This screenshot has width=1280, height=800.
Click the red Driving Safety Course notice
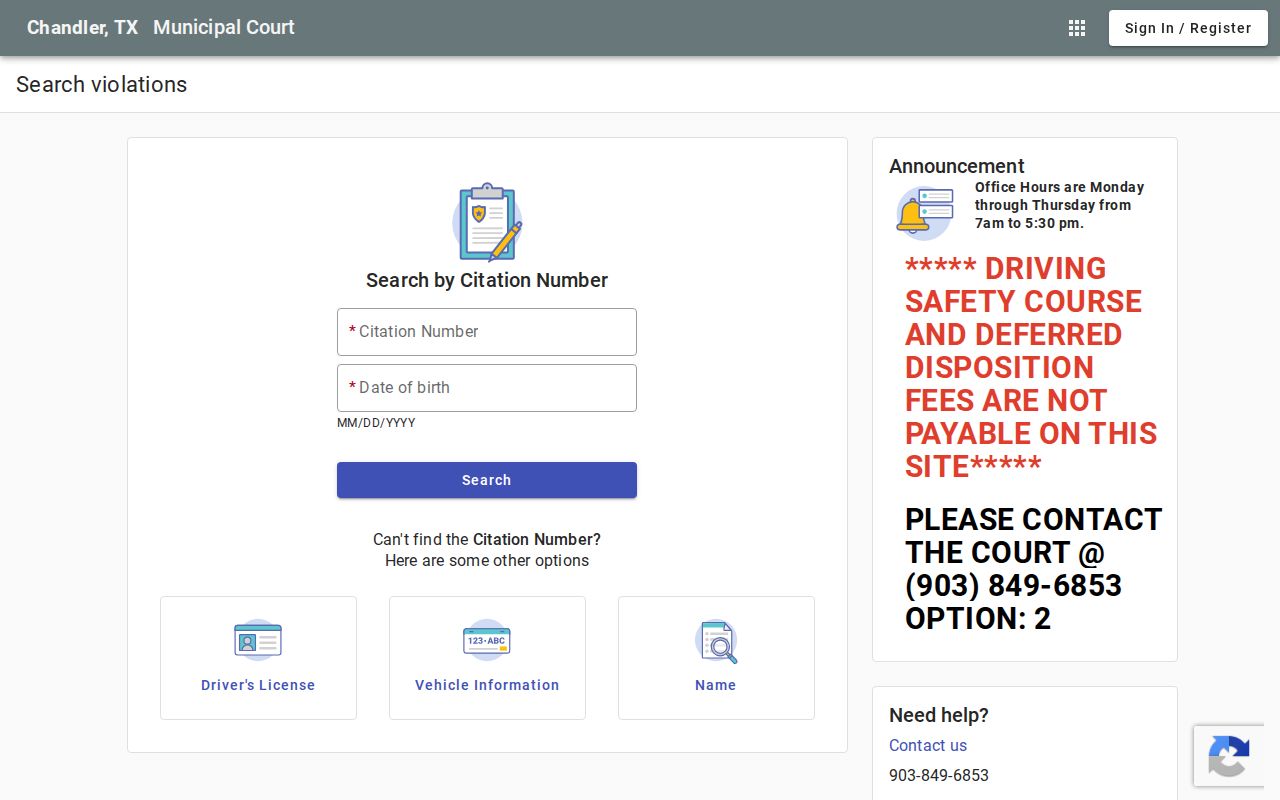1031,367
